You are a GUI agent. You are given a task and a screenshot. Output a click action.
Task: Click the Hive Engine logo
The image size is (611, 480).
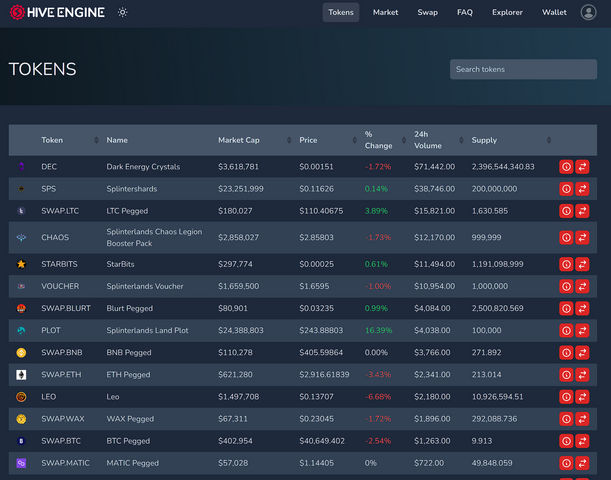point(57,12)
